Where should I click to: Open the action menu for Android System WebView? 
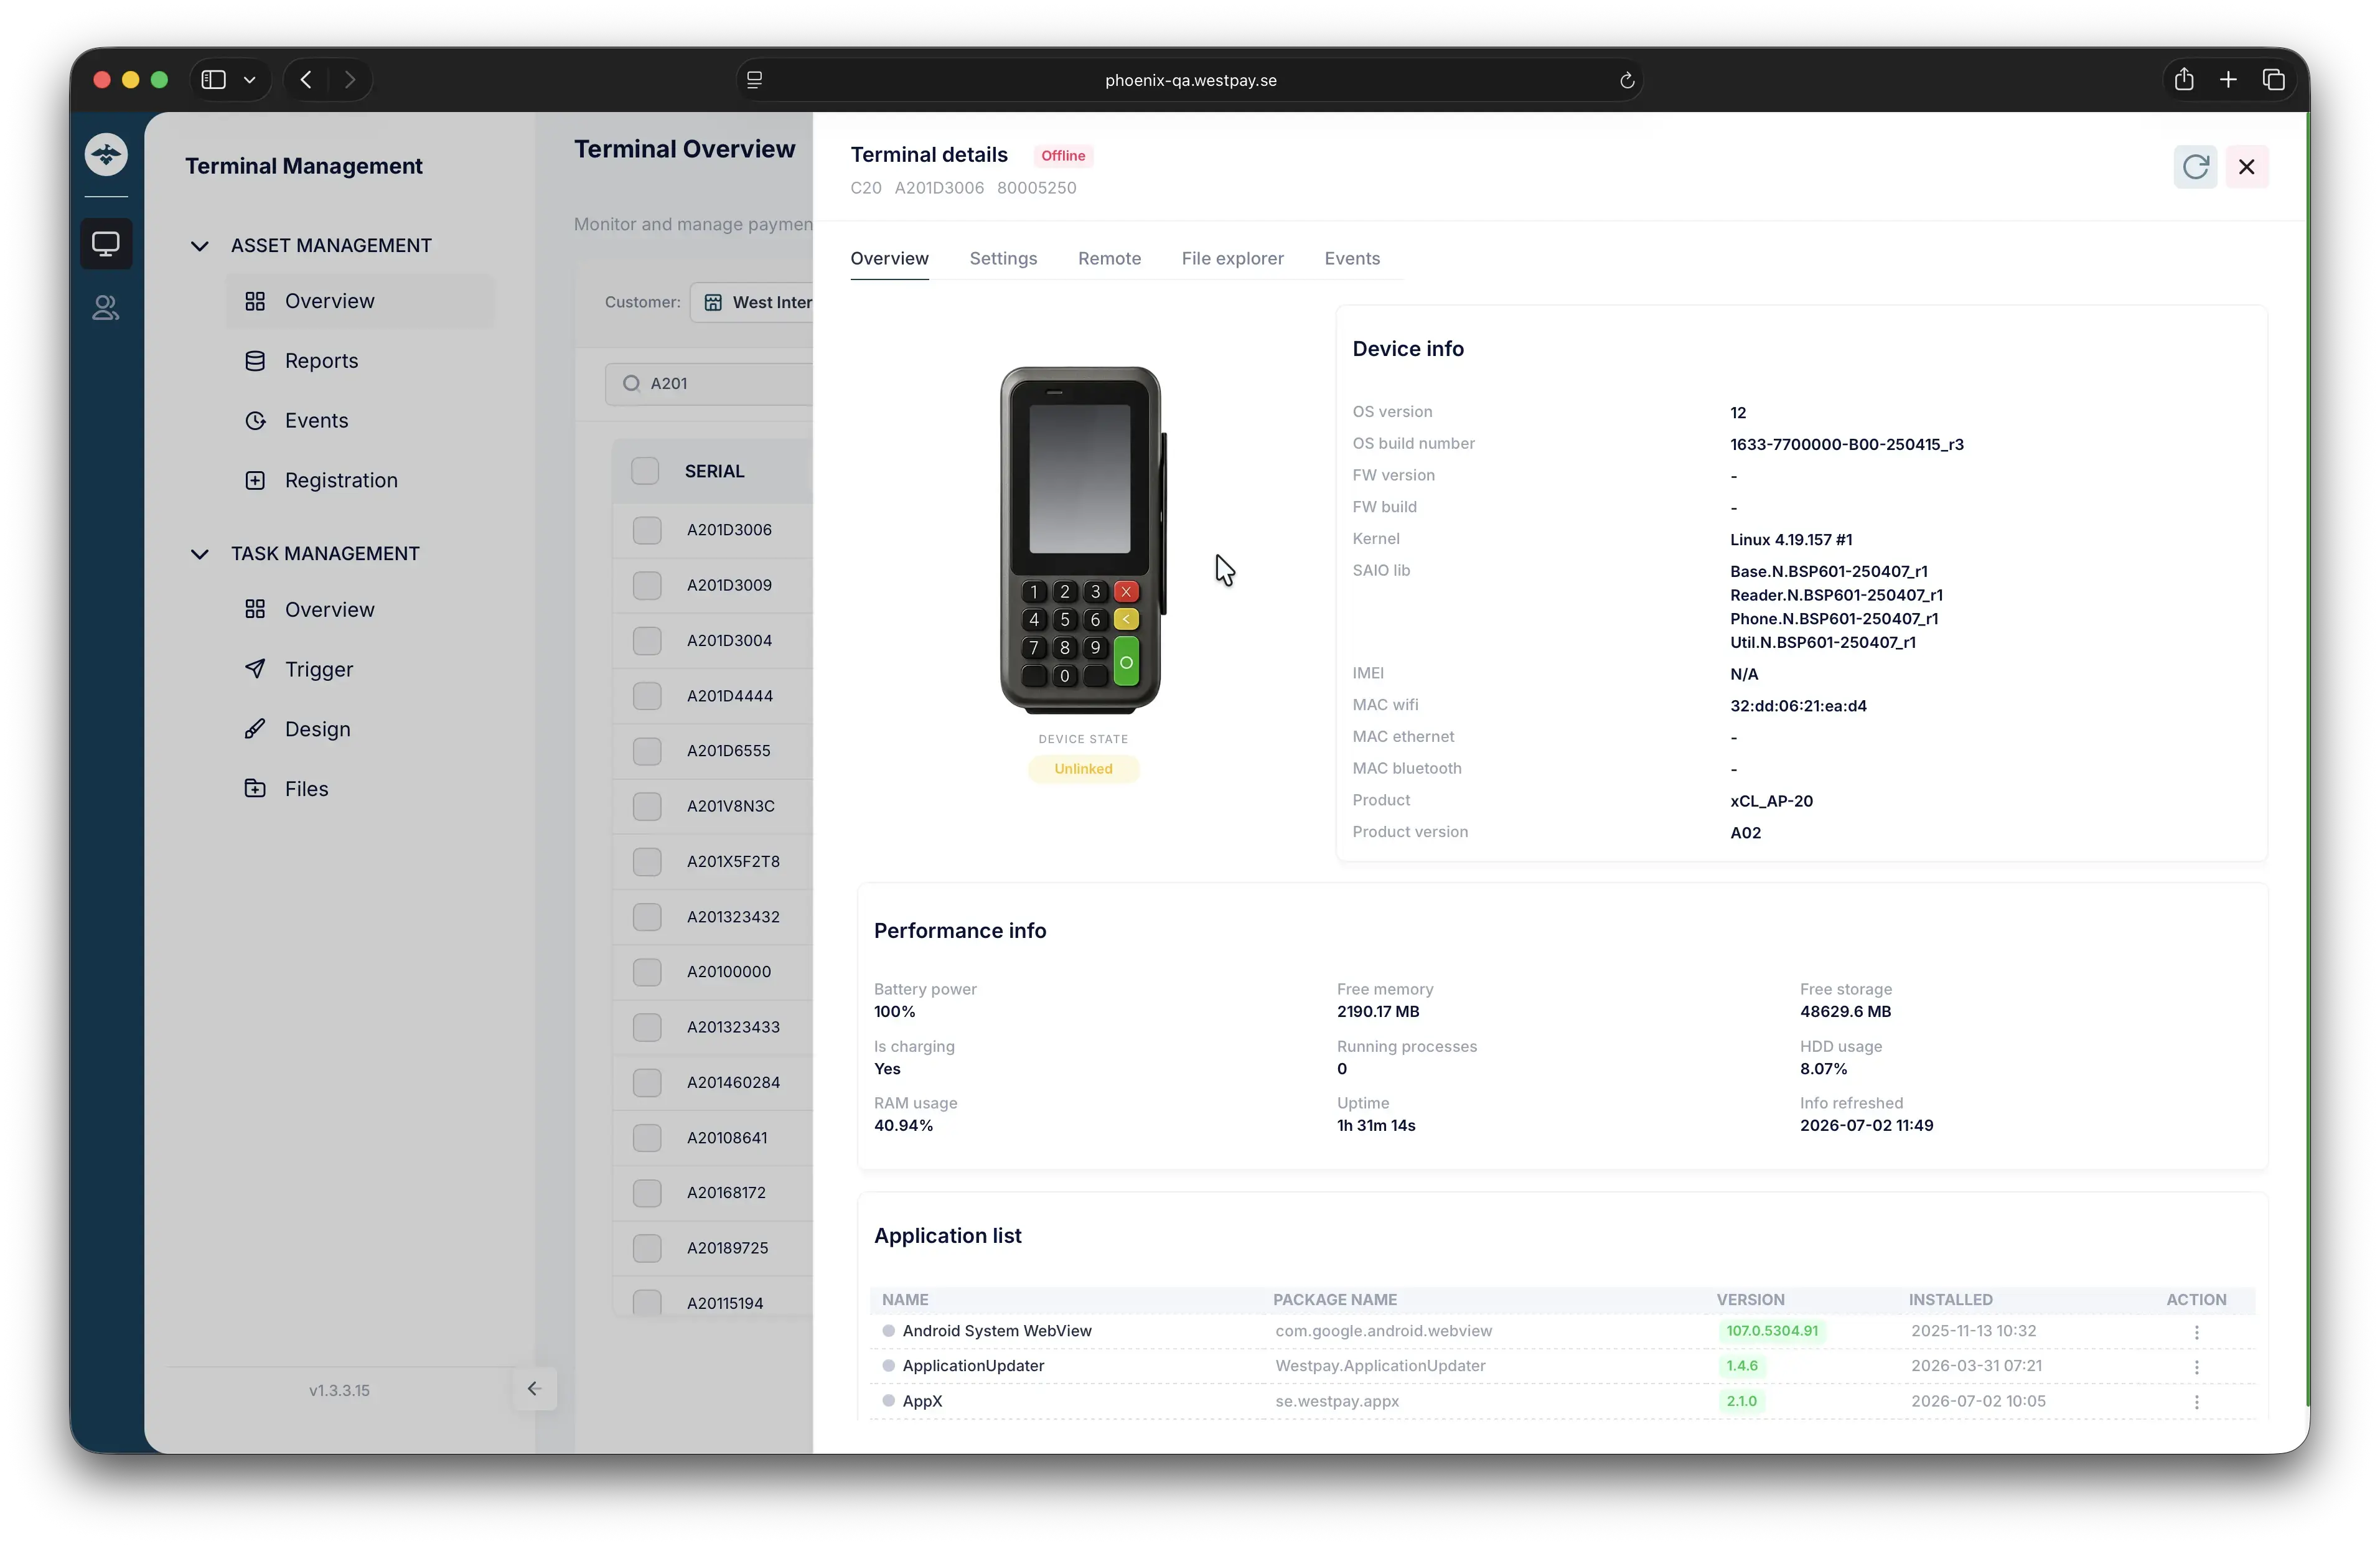point(2197,1332)
